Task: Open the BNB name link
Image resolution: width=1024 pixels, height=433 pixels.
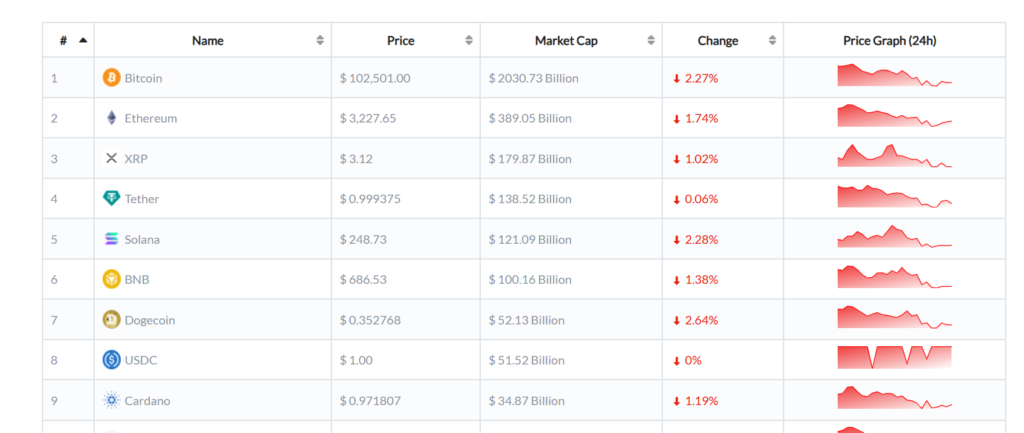Action: pos(137,280)
